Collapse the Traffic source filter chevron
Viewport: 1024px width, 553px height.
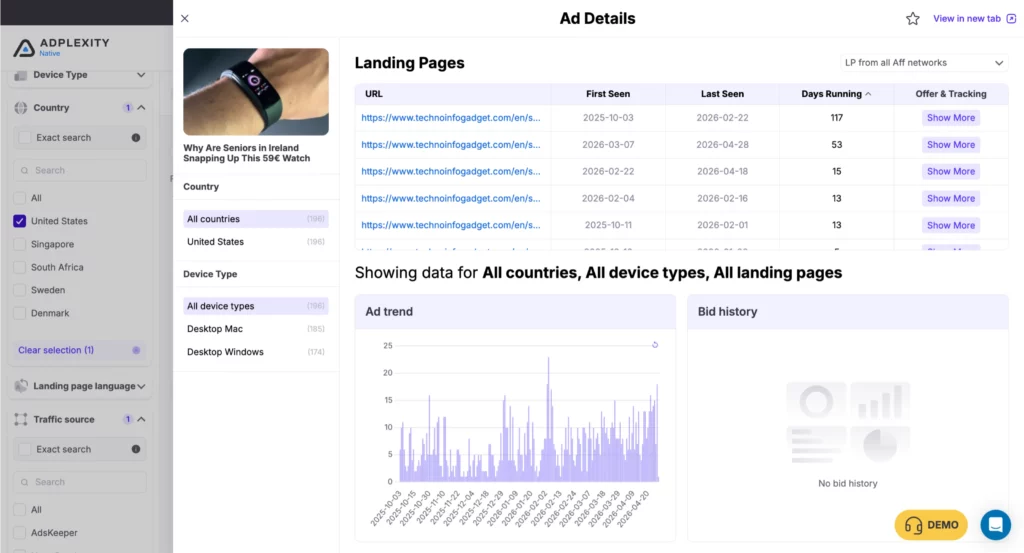[141, 419]
